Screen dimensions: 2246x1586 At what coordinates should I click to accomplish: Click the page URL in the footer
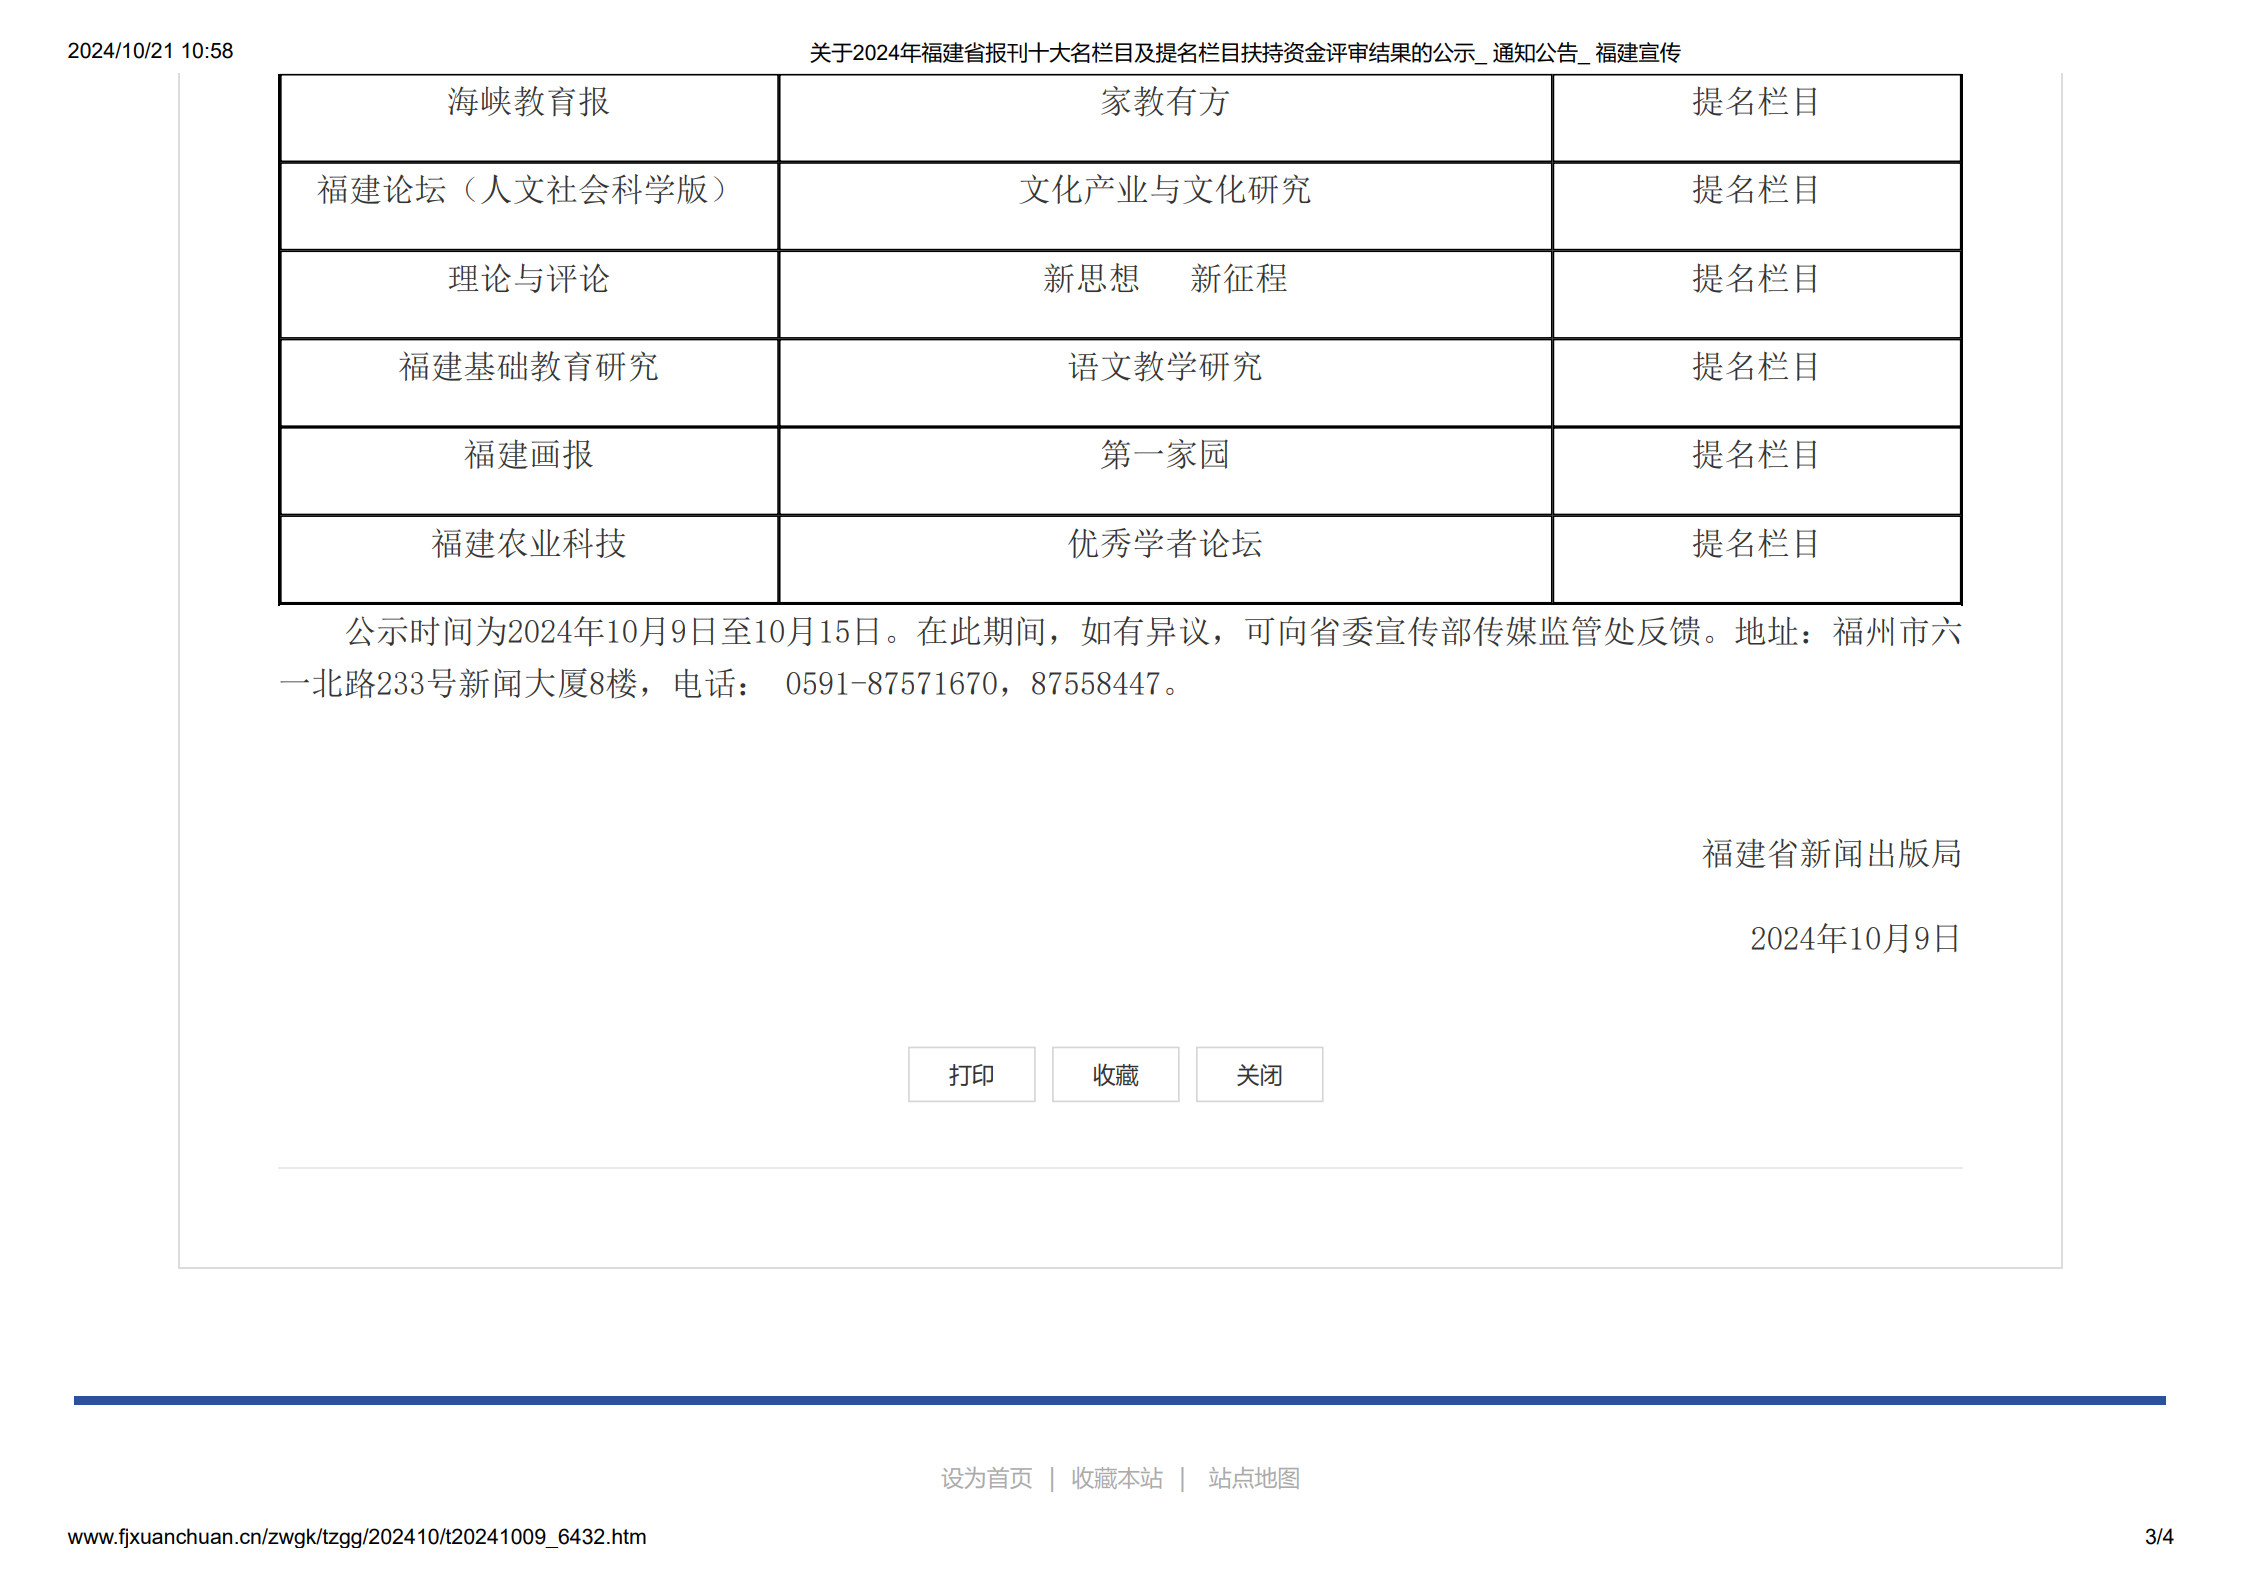click(356, 1537)
